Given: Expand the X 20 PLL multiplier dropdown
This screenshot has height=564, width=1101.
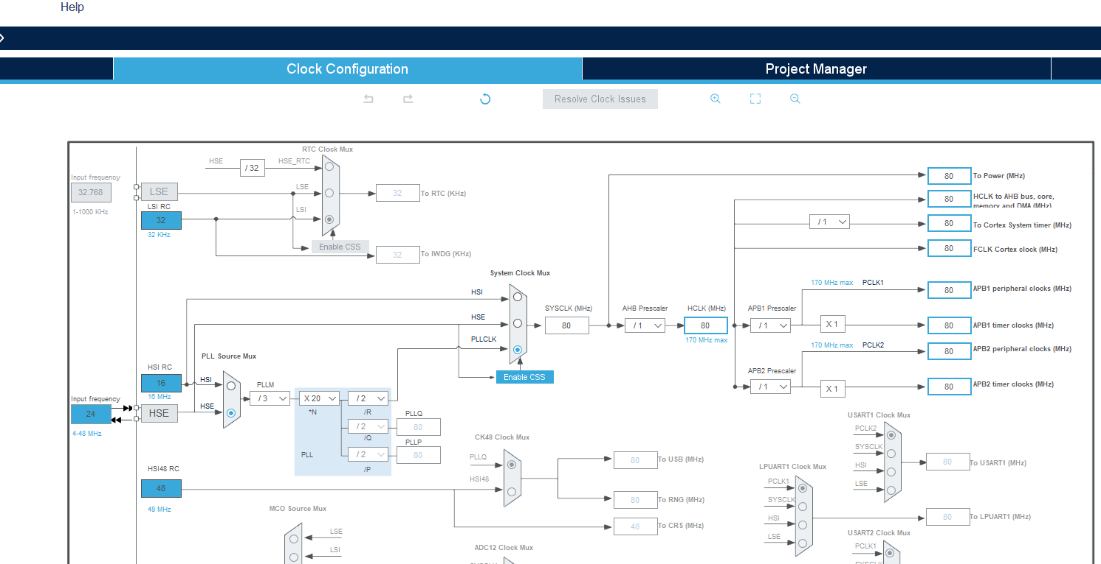Looking at the screenshot, I should point(321,398).
